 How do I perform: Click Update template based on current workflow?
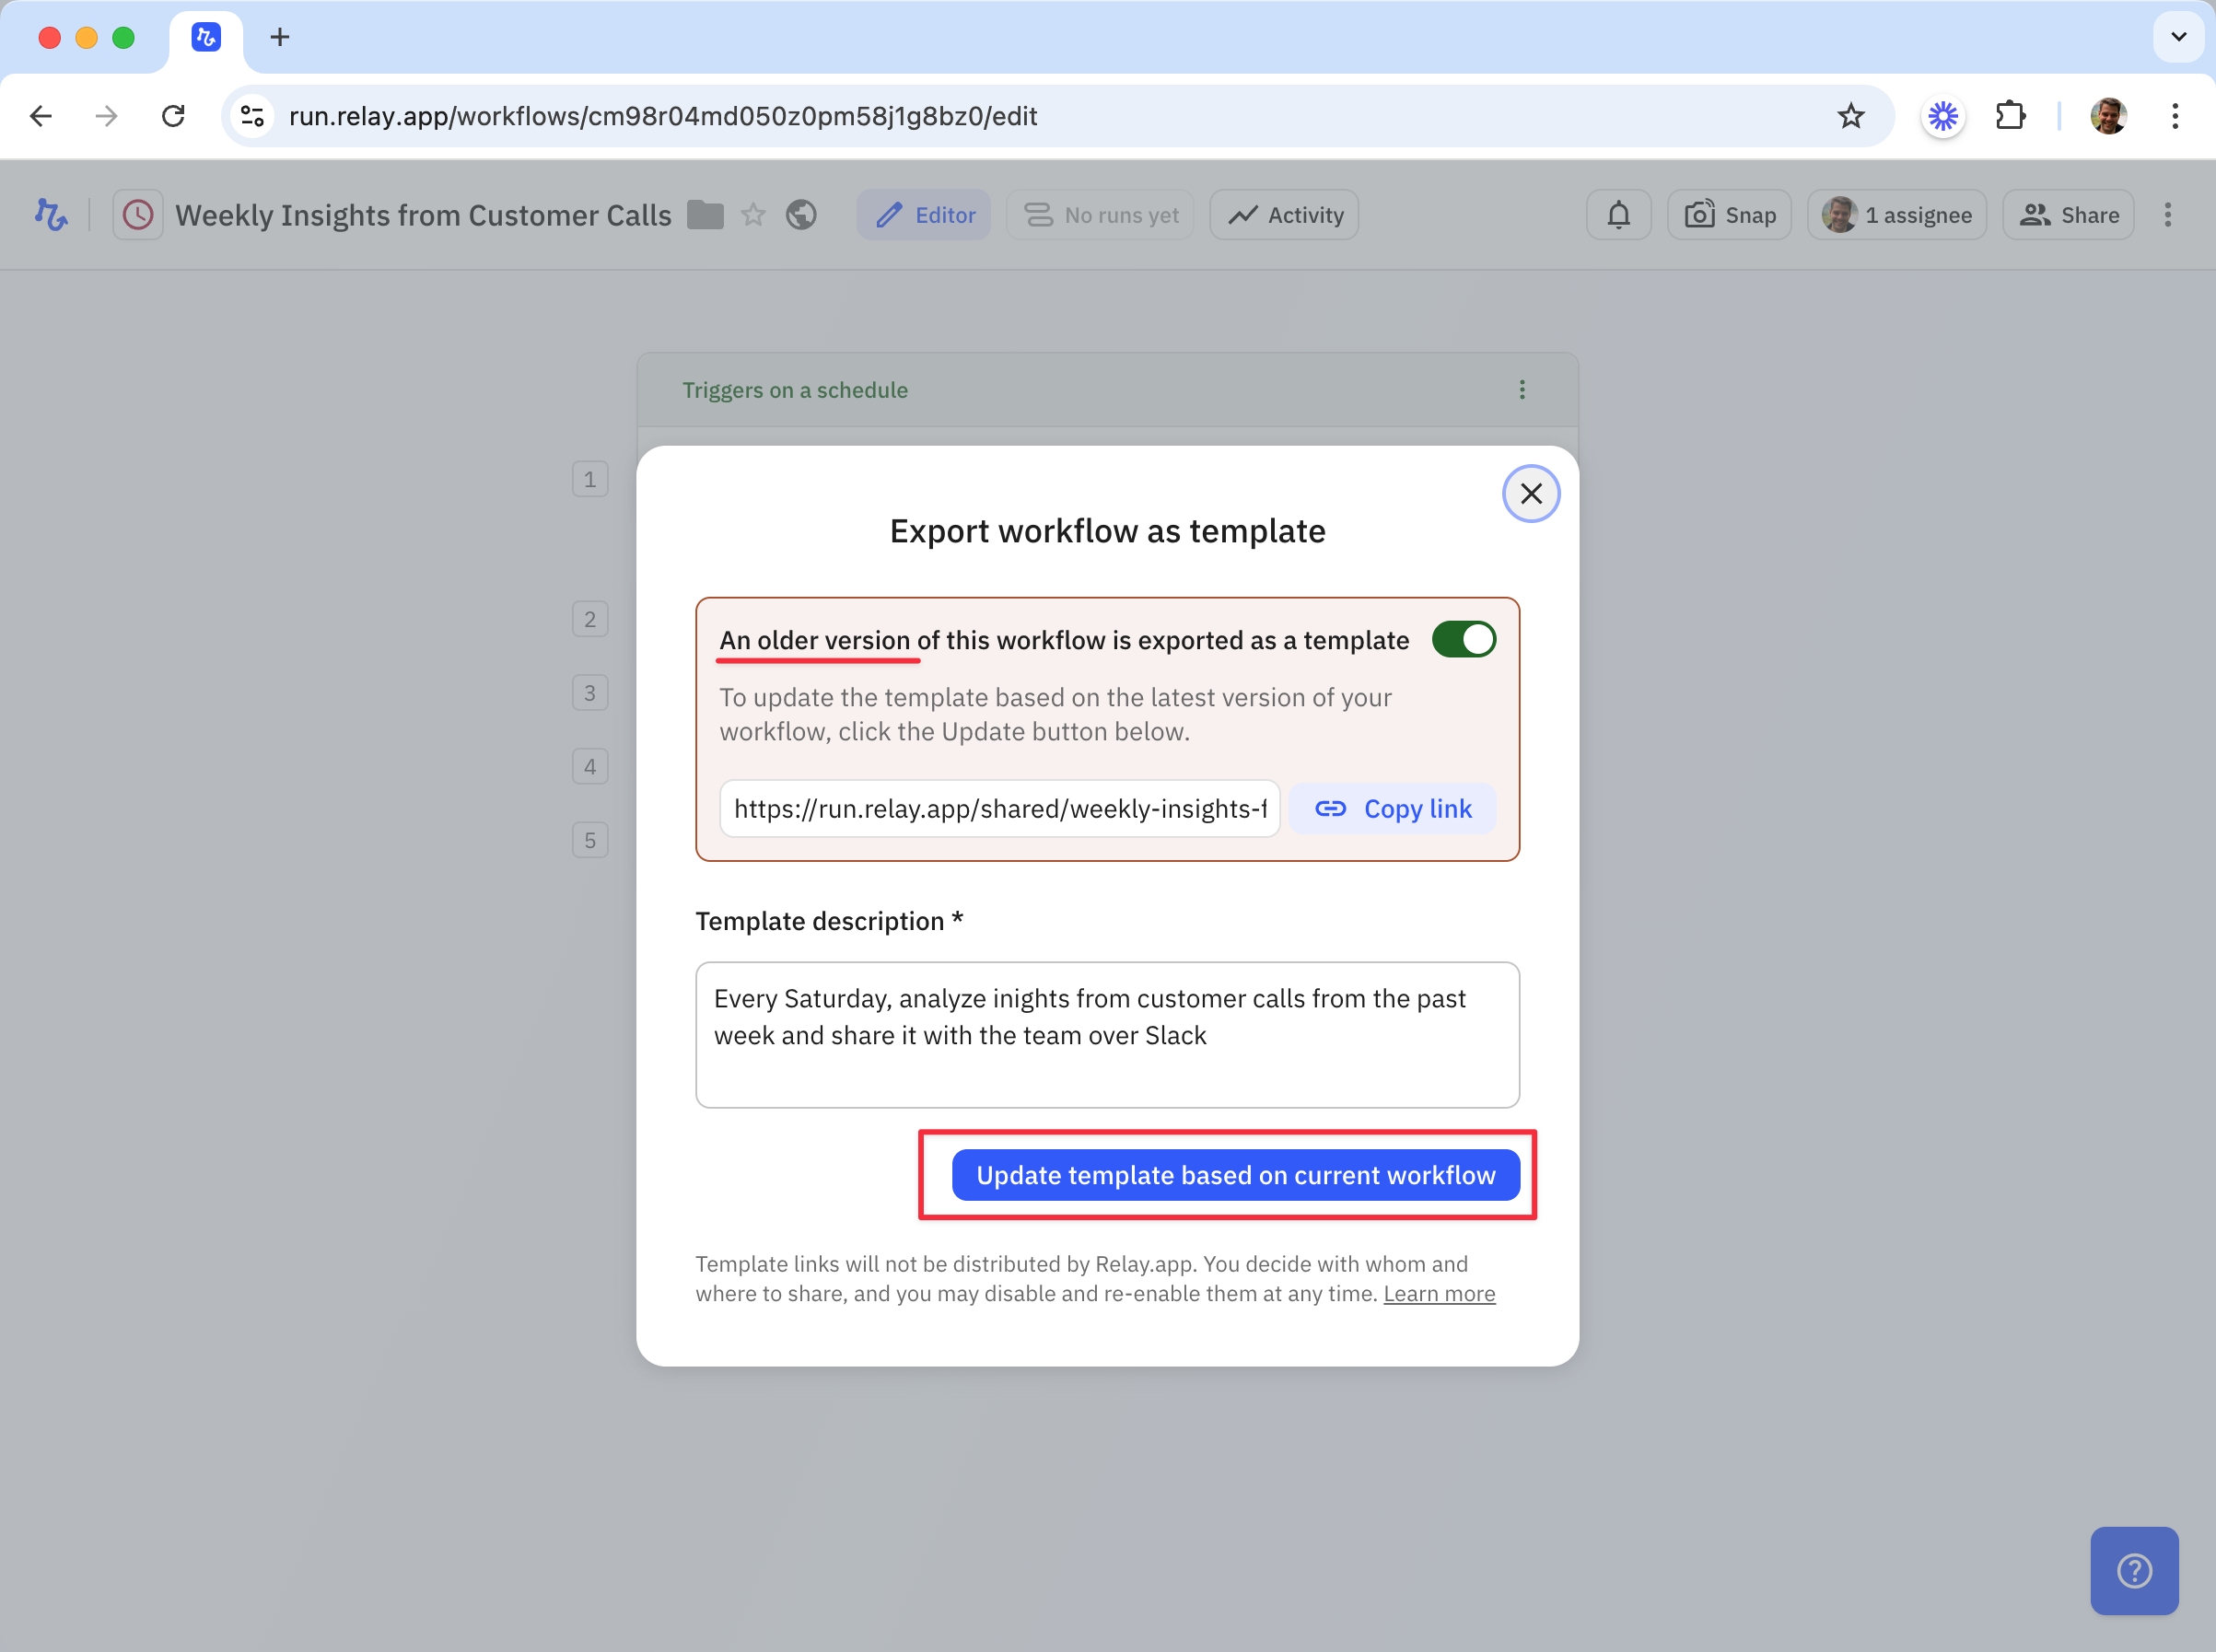coord(1235,1175)
